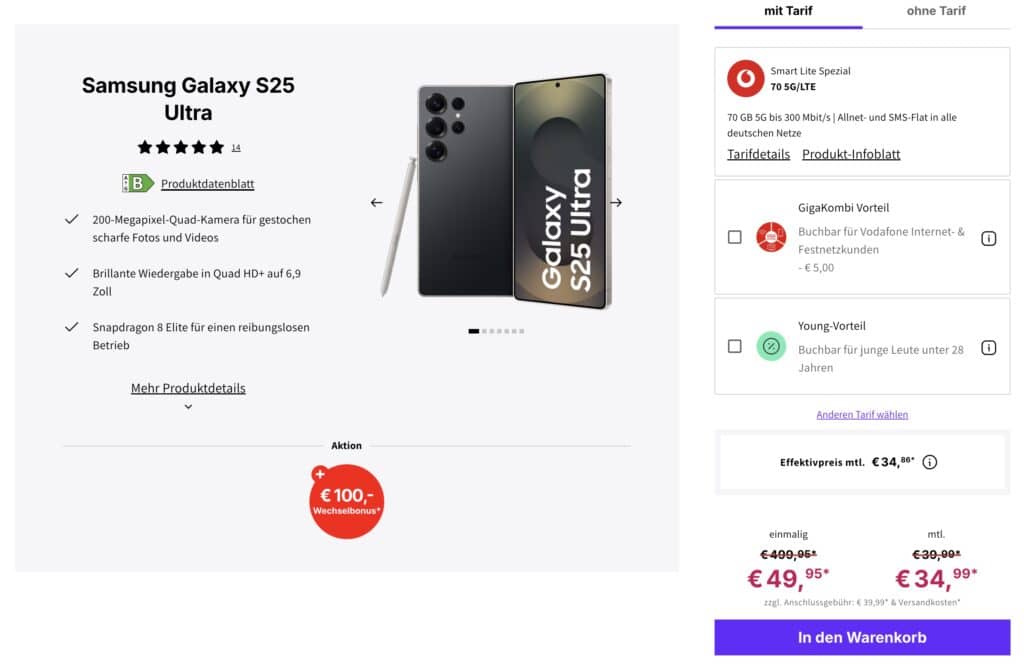Click the chevron below Mehr Produktdetails
The height and width of the screenshot is (664, 1024).
(x=188, y=407)
